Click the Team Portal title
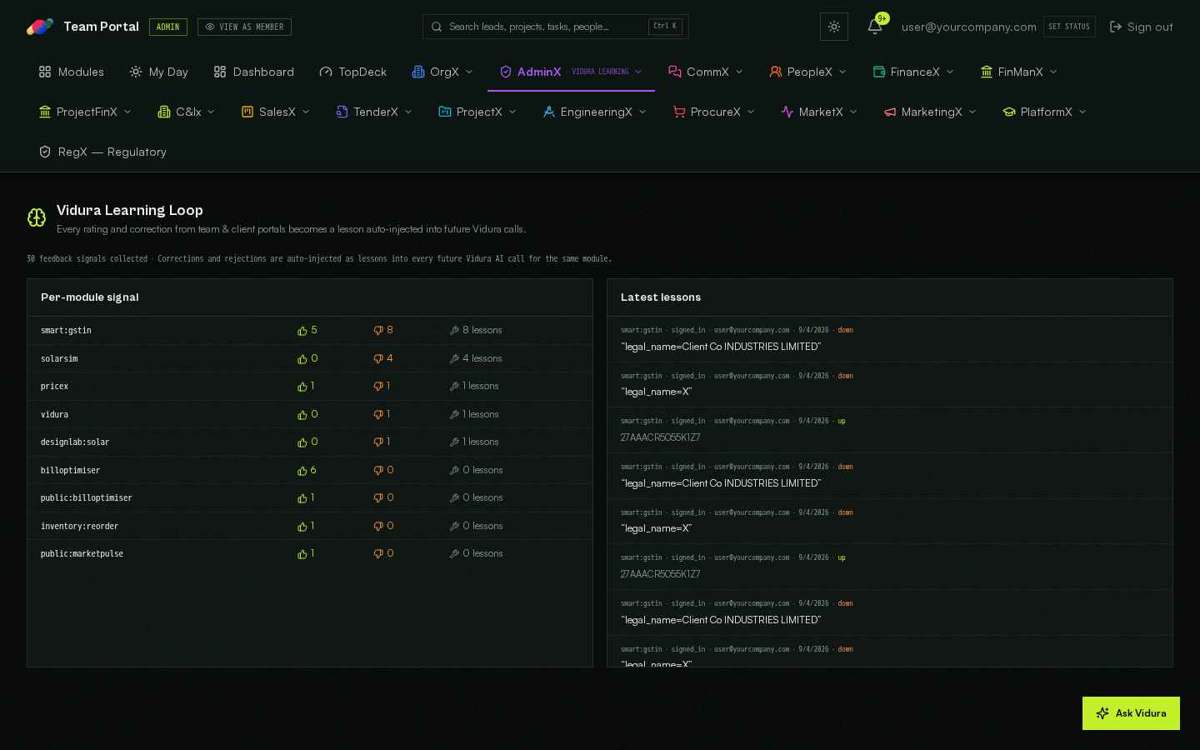Screen dimensions: 1200x750 [101, 27]
